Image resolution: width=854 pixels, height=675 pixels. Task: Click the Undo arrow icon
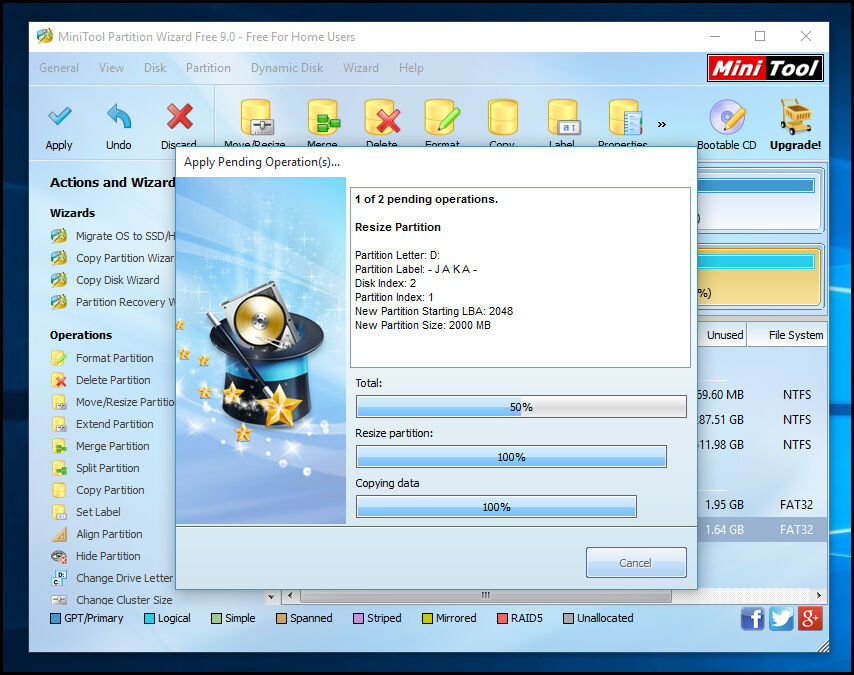click(119, 115)
